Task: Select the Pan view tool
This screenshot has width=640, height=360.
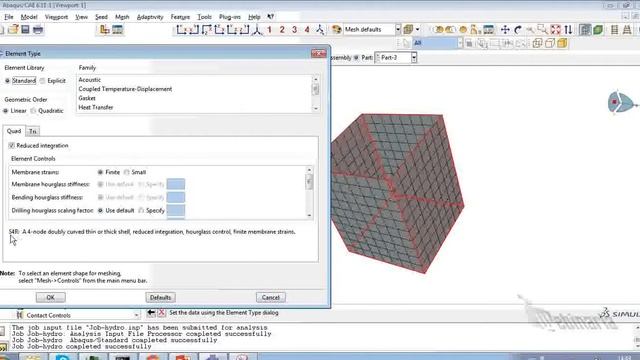Action: [x=505, y=29]
